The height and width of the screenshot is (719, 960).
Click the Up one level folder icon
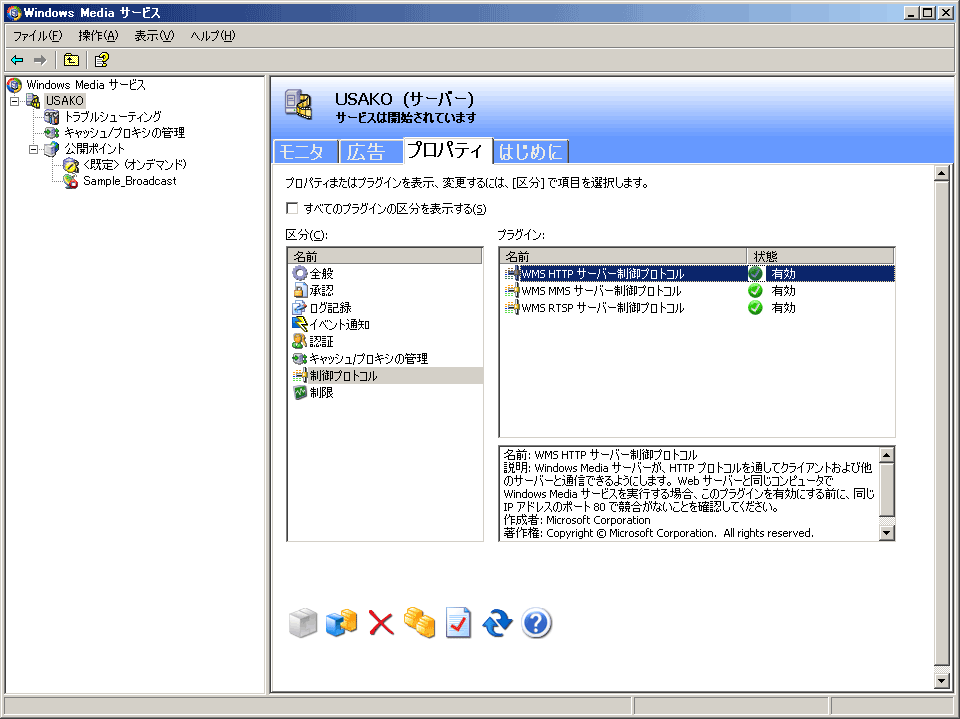(72, 60)
